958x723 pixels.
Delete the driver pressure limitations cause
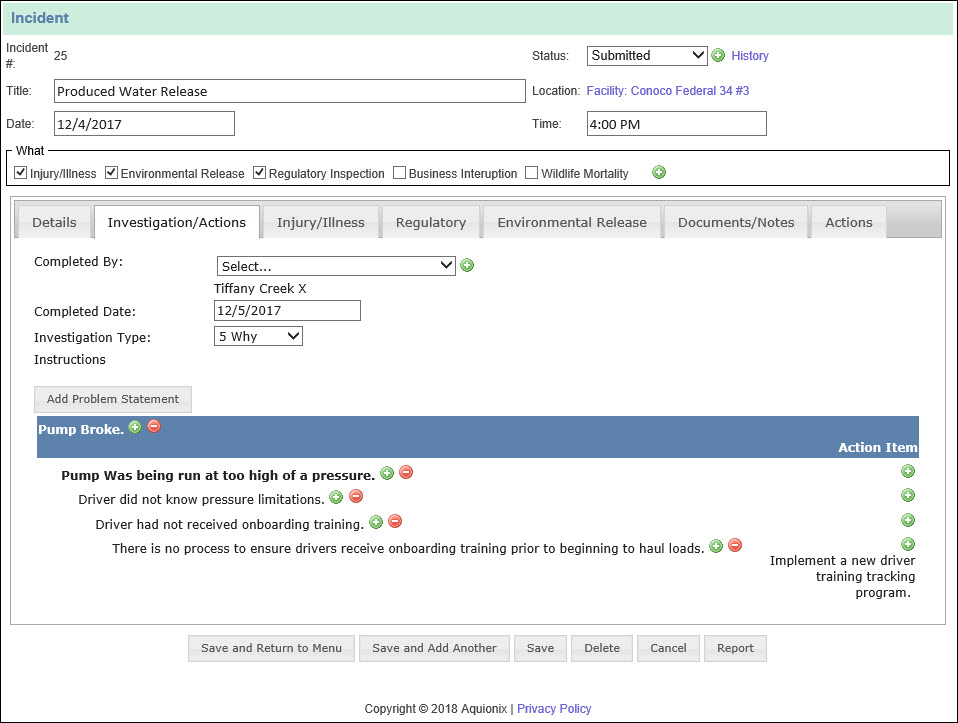tap(356, 497)
